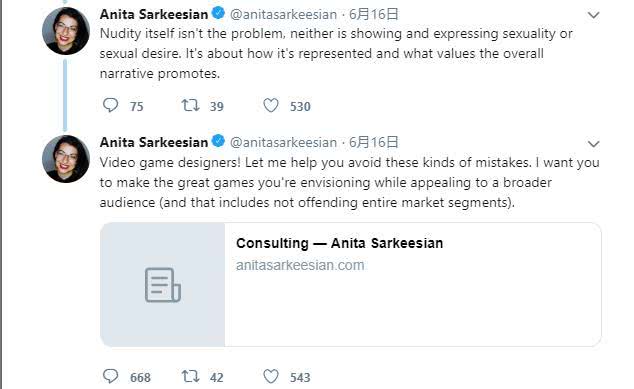Retweet the video game designers tweet

point(190,376)
